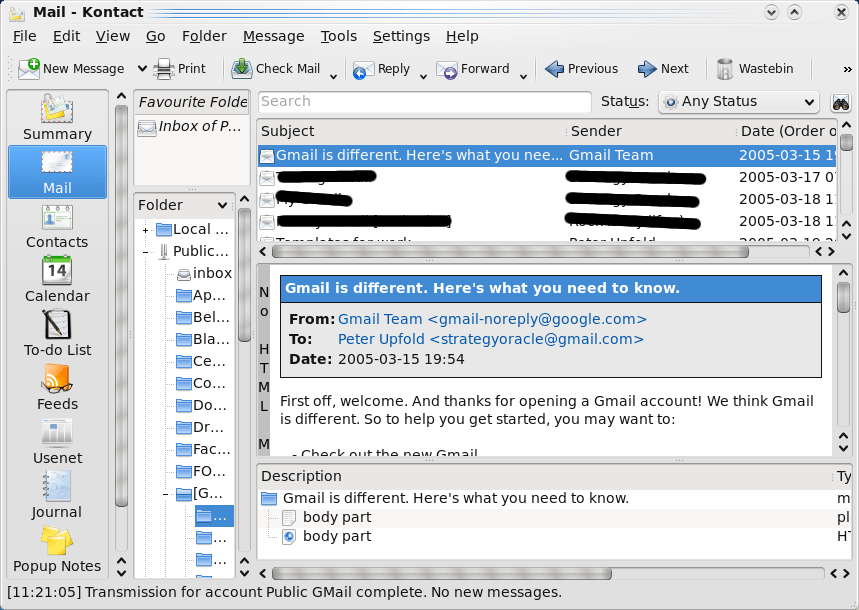Screen dimensions: 859x610
Task: Forward the selected message
Action: click(x=473, y=69)
